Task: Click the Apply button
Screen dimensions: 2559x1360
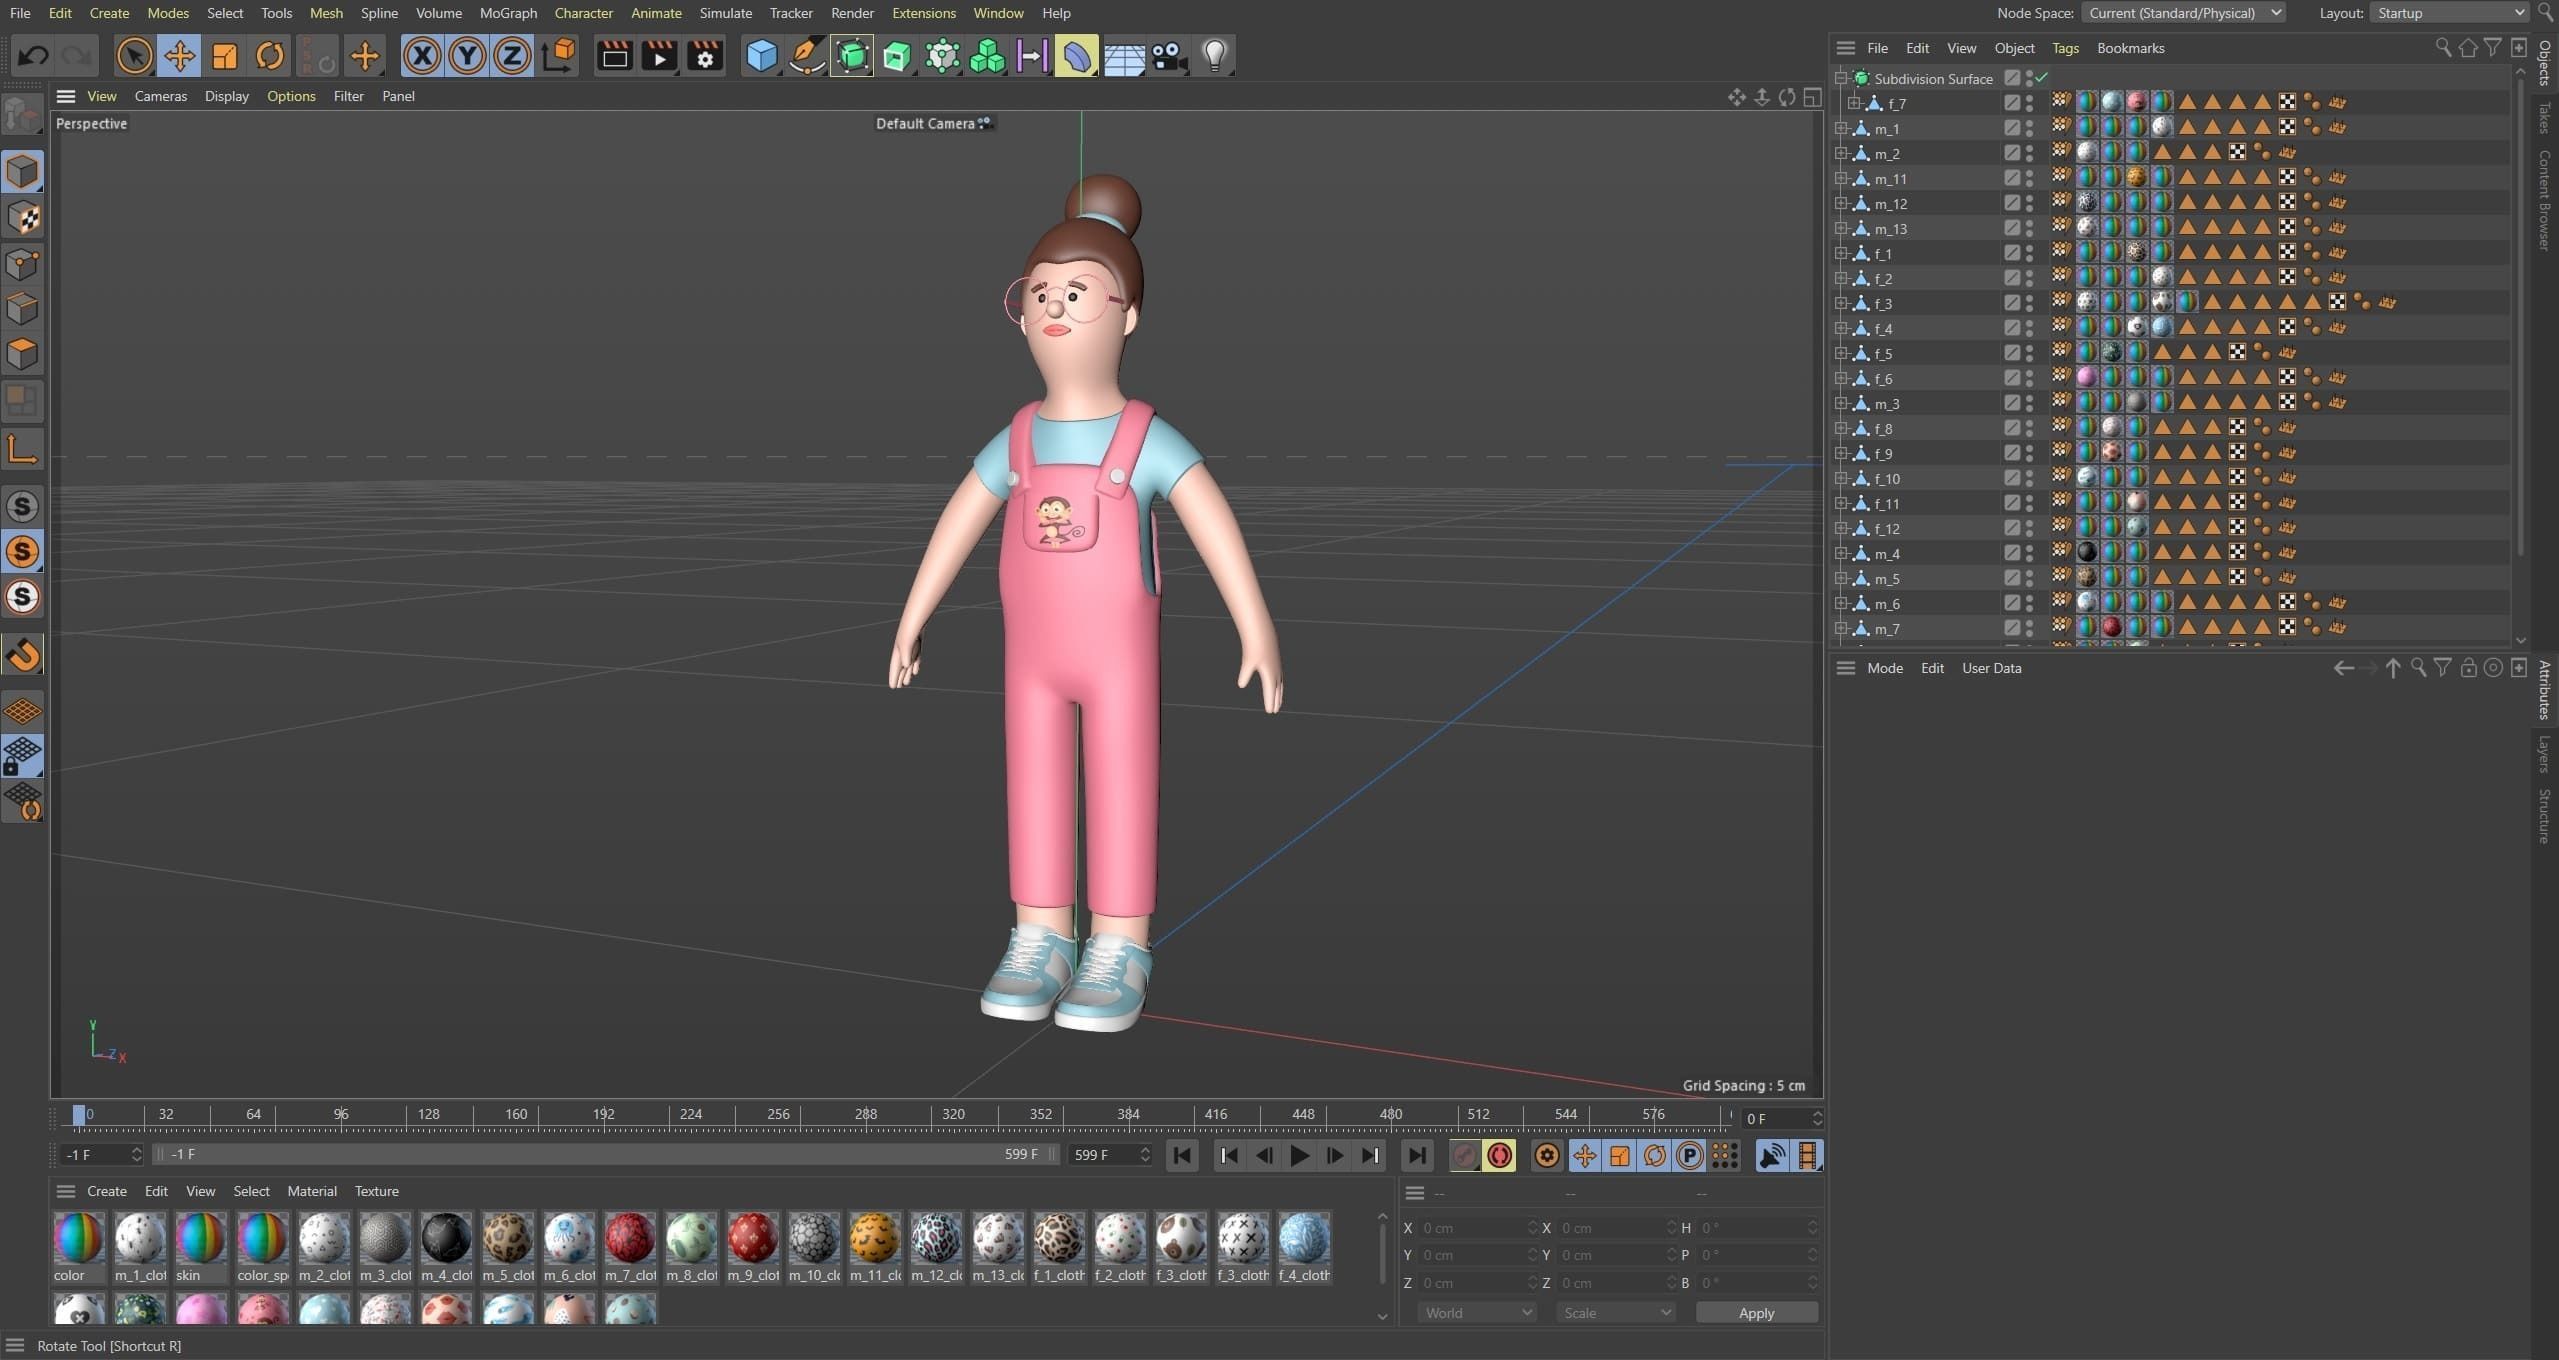Action: (1756, 1313)
